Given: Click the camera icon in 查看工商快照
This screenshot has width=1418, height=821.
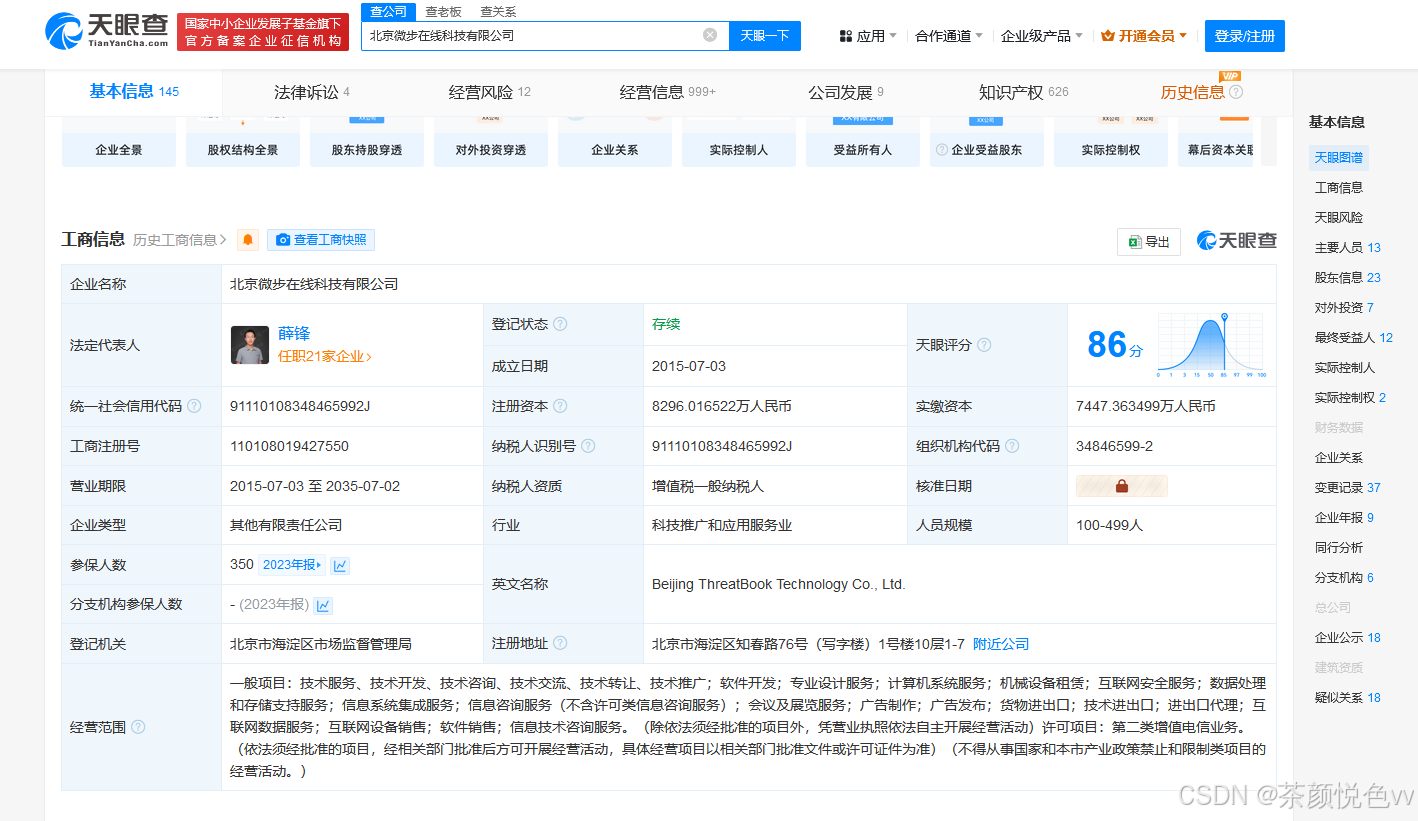Looking at the screenshot, I should [x=283, y=240].
